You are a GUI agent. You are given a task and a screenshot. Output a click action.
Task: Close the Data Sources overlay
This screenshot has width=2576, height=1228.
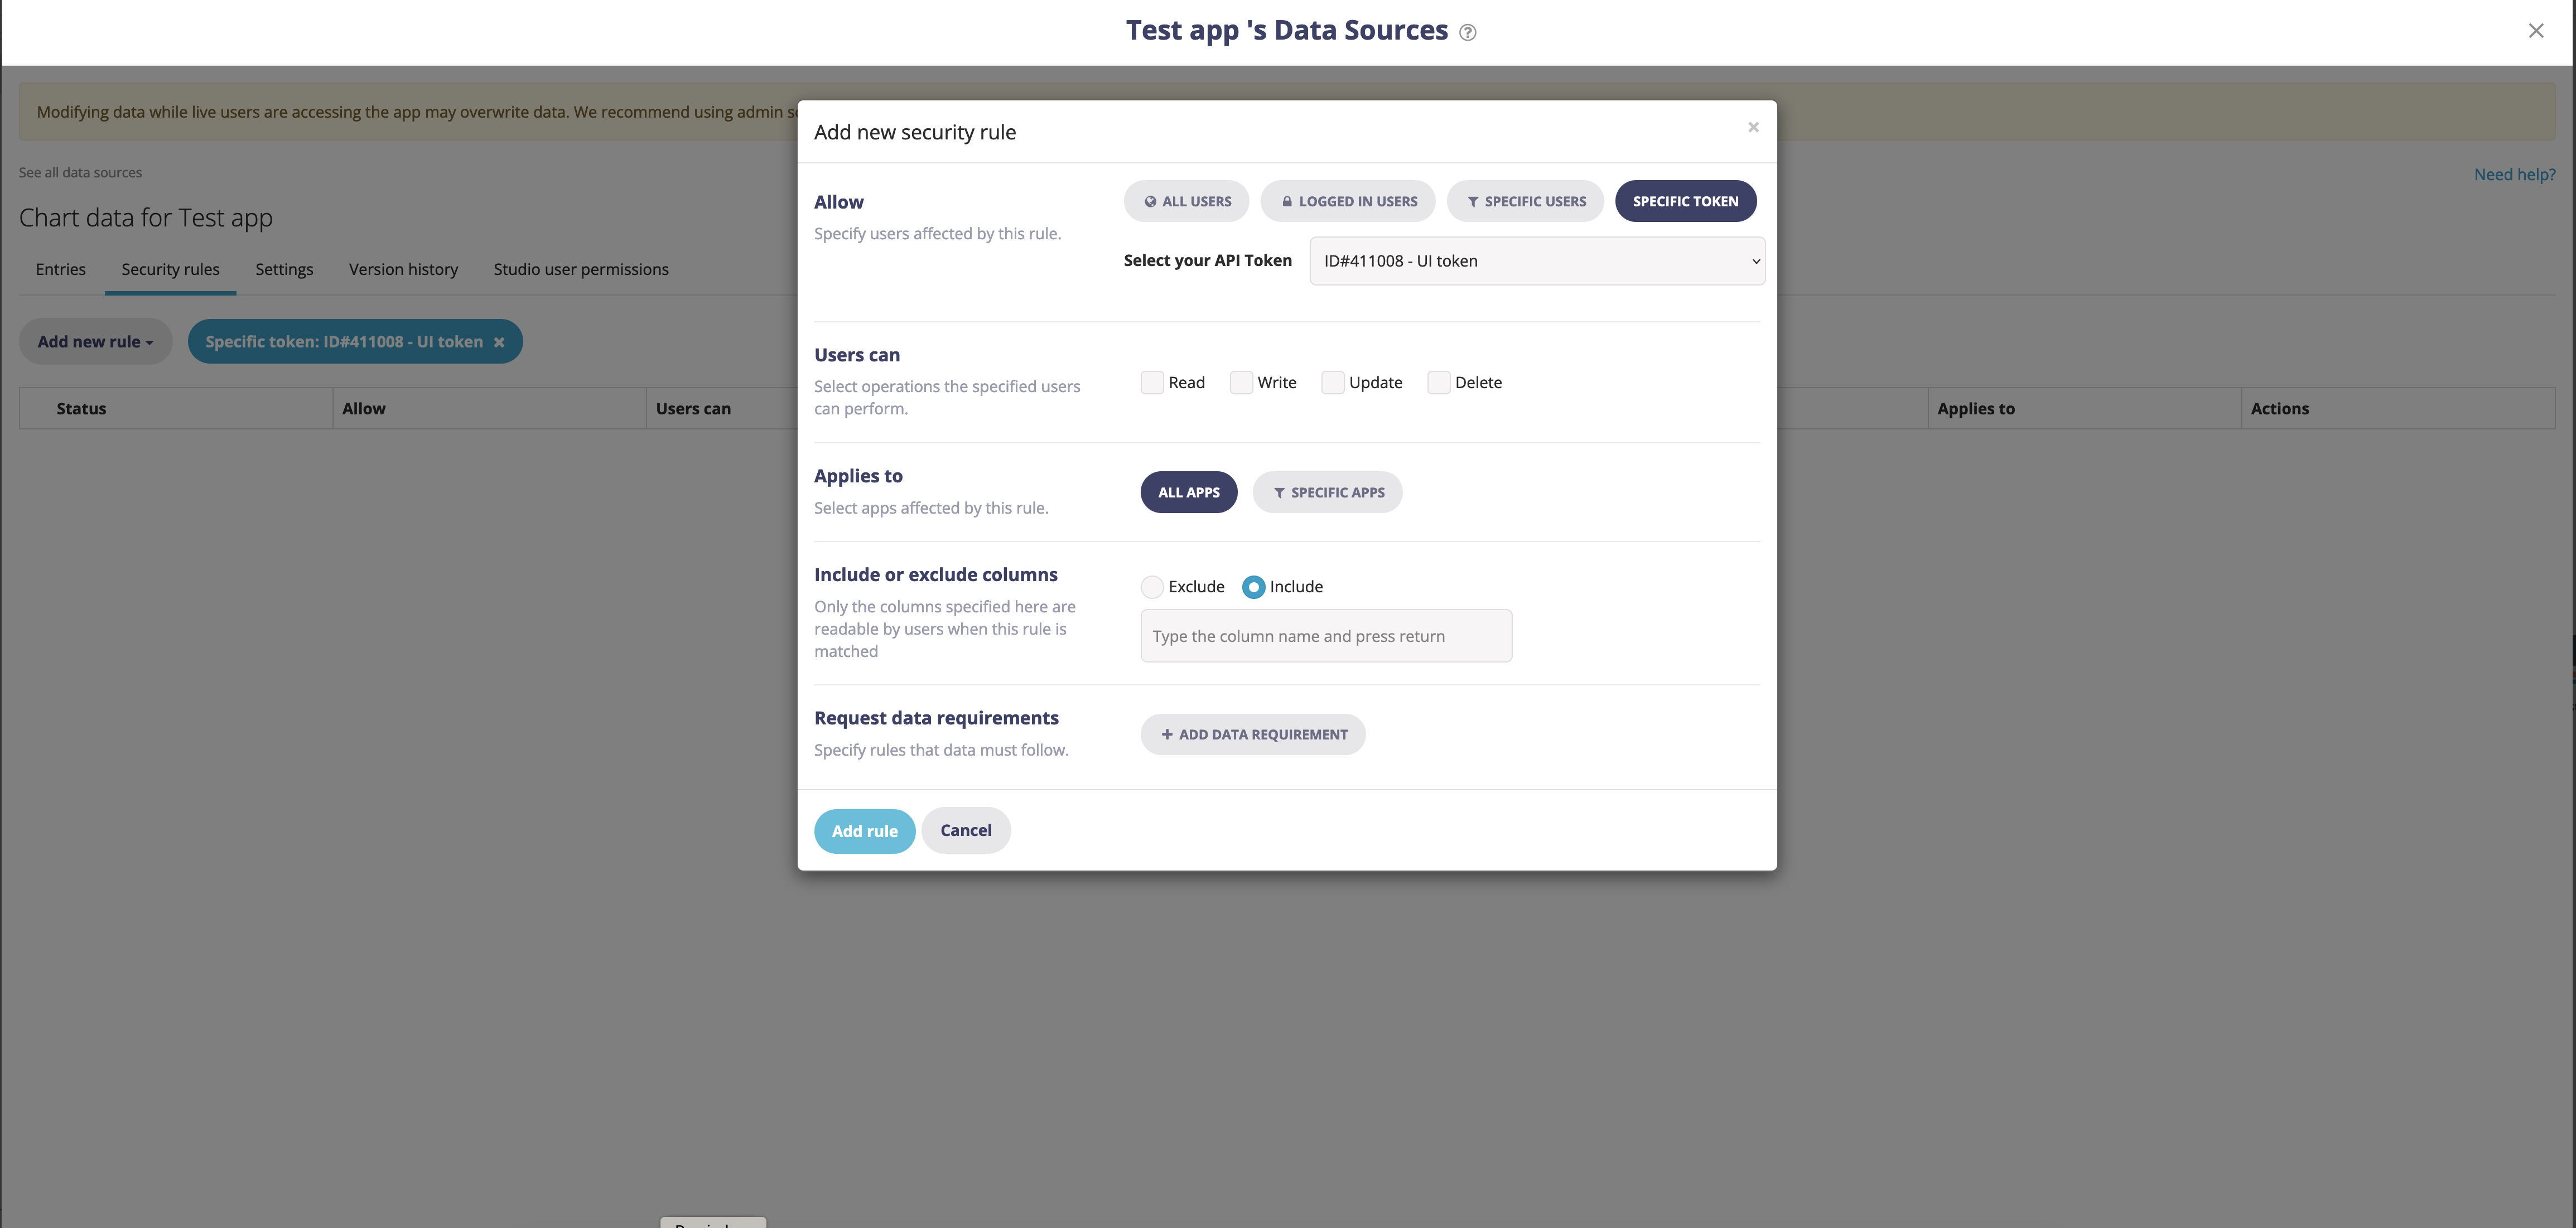pyautogui.click(x=2535, y=31)
